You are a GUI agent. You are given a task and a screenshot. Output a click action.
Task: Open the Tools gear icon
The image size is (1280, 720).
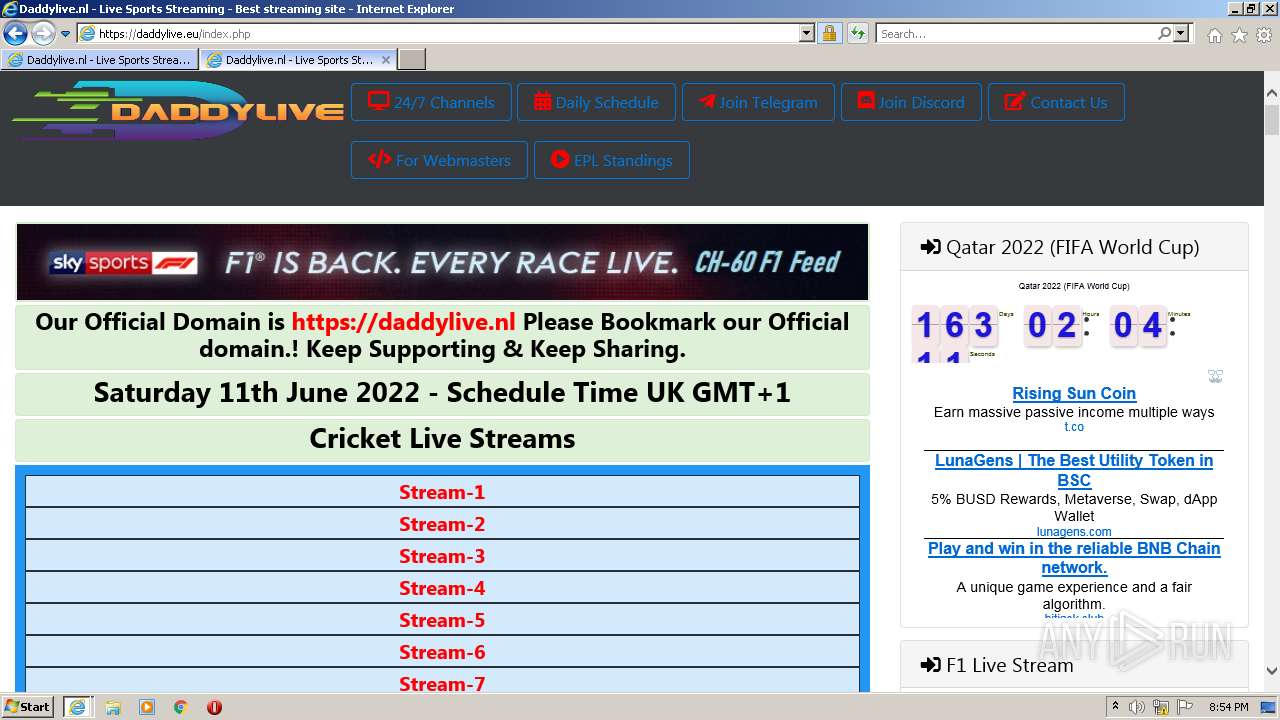pos(1264,35)
